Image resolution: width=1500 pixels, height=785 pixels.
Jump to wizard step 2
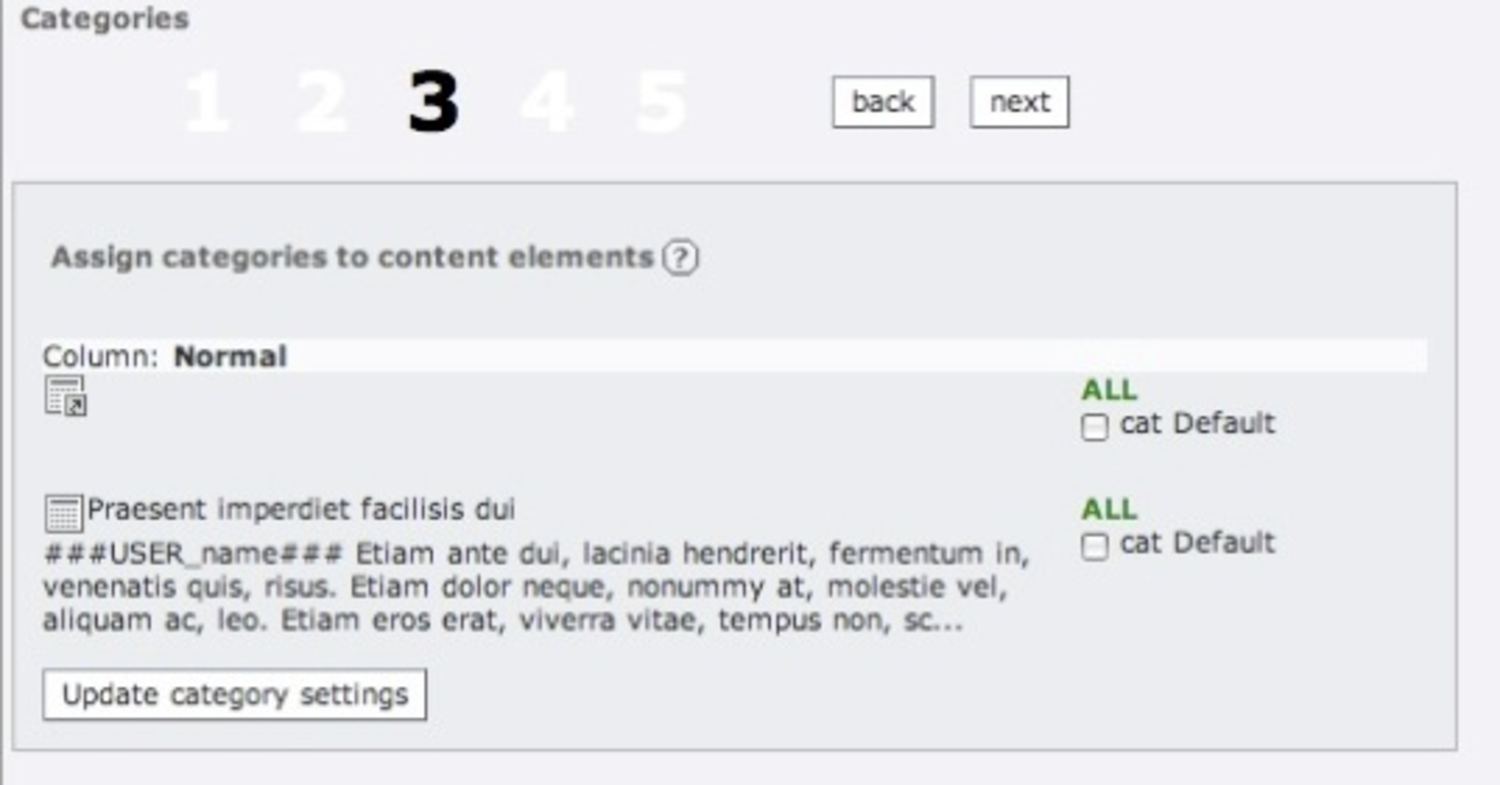point(322,102)
